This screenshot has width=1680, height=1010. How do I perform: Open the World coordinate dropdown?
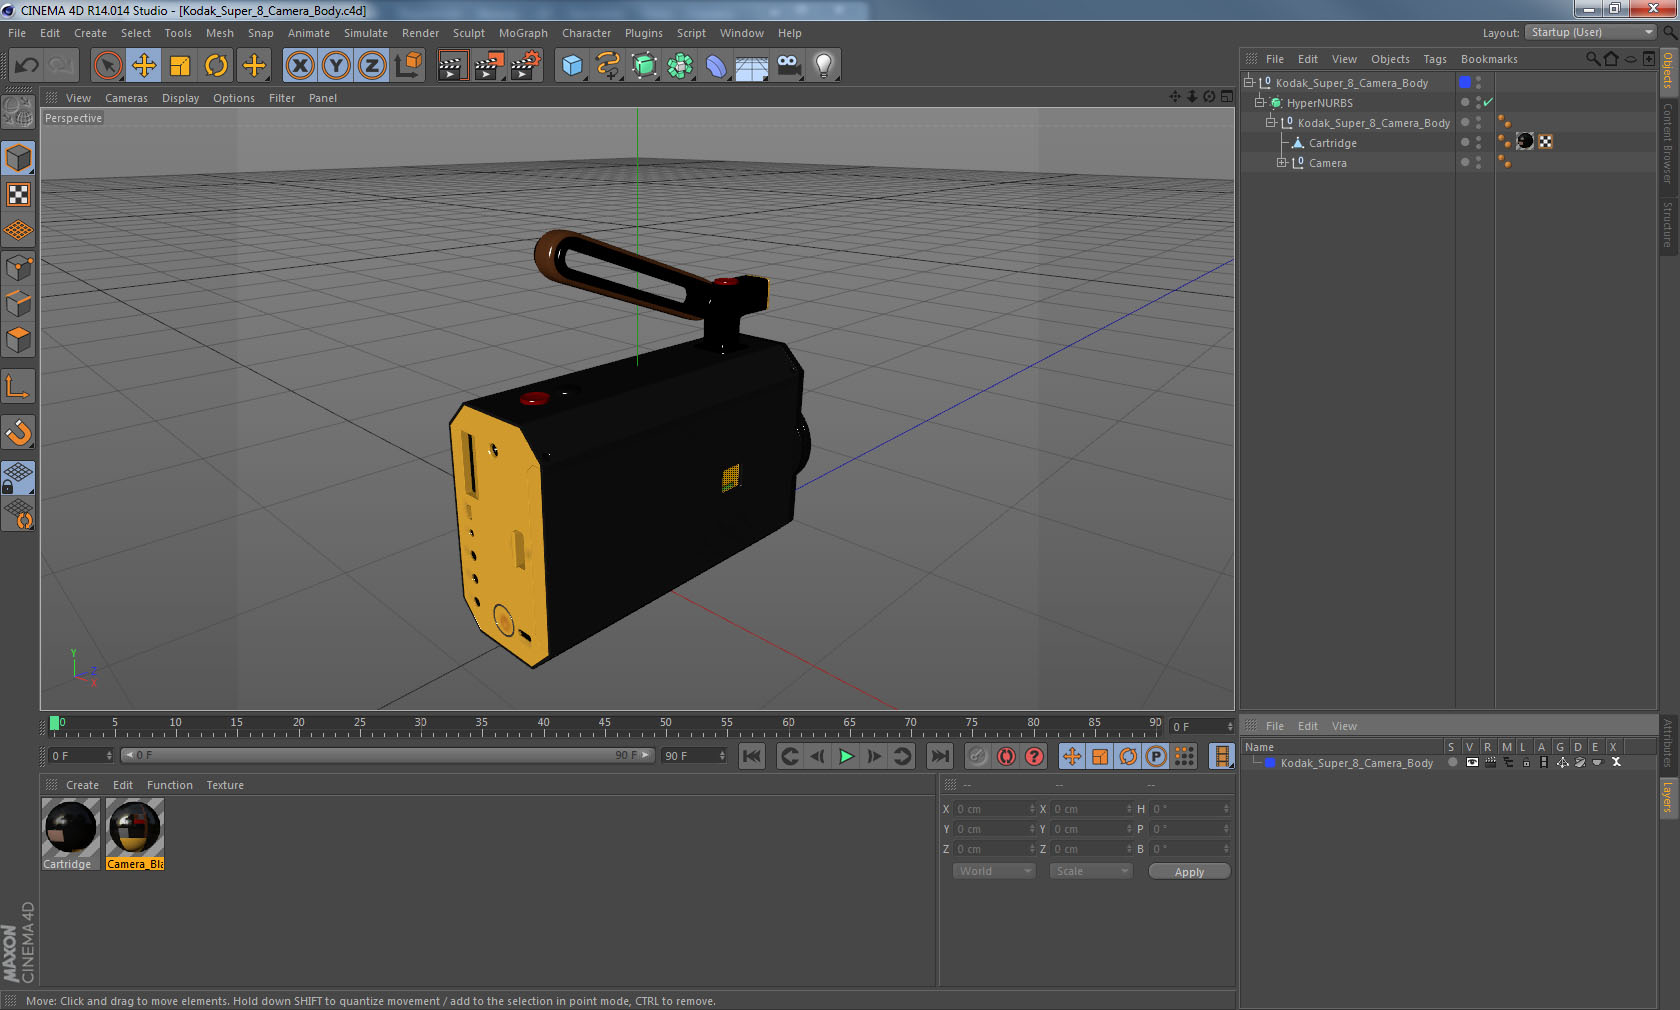994,871
